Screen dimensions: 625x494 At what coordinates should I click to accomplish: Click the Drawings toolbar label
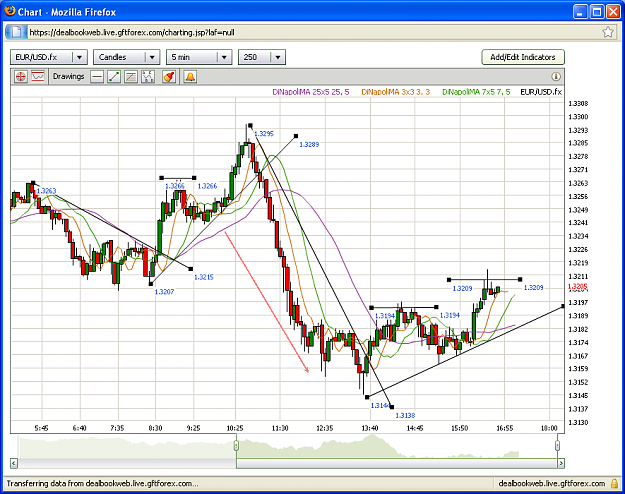pyautogui.click(x=69, y=76)
